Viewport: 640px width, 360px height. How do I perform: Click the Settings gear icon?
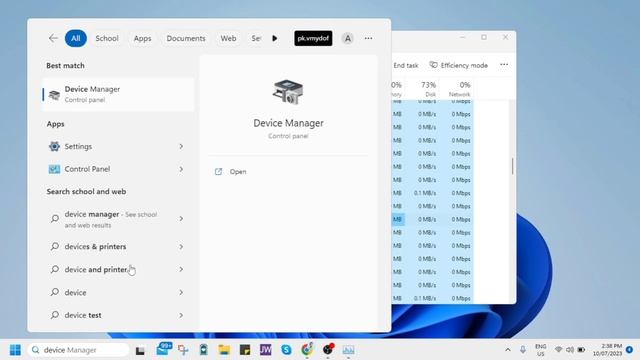coord(54,146)
